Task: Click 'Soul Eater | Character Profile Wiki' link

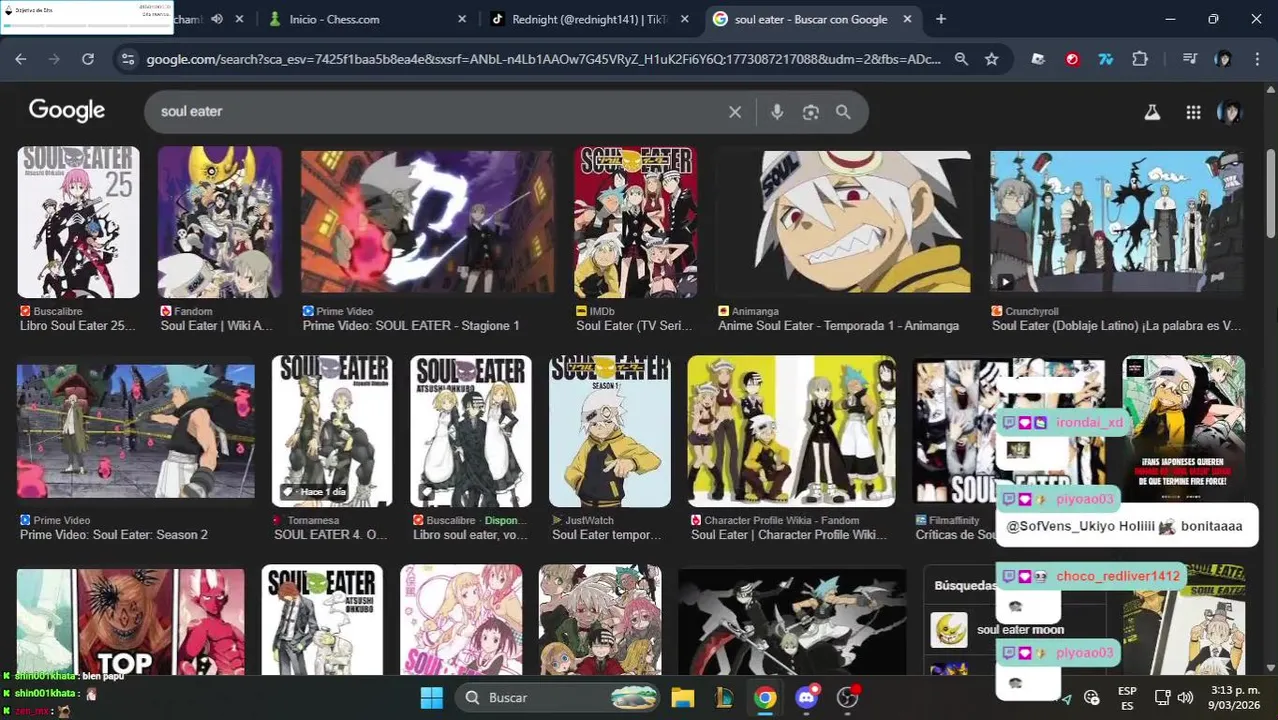Action: [789, 535]
